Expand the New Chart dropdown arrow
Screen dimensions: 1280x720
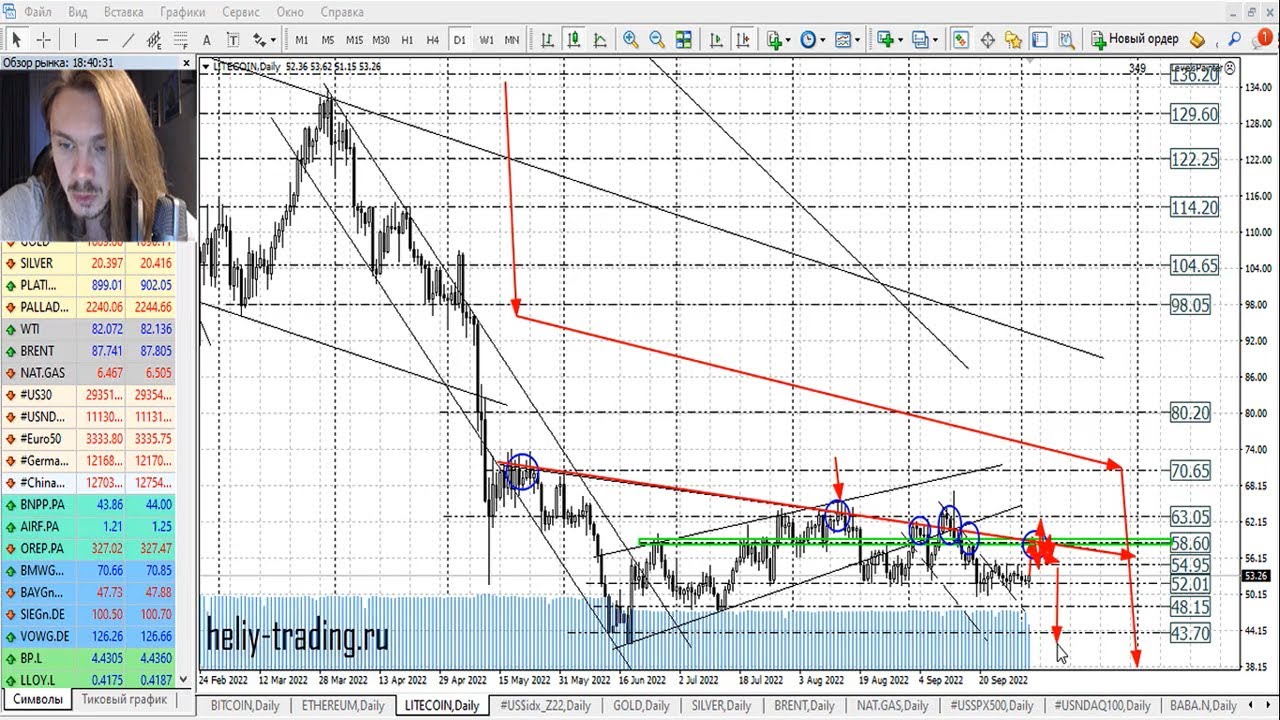pos(900,40)
